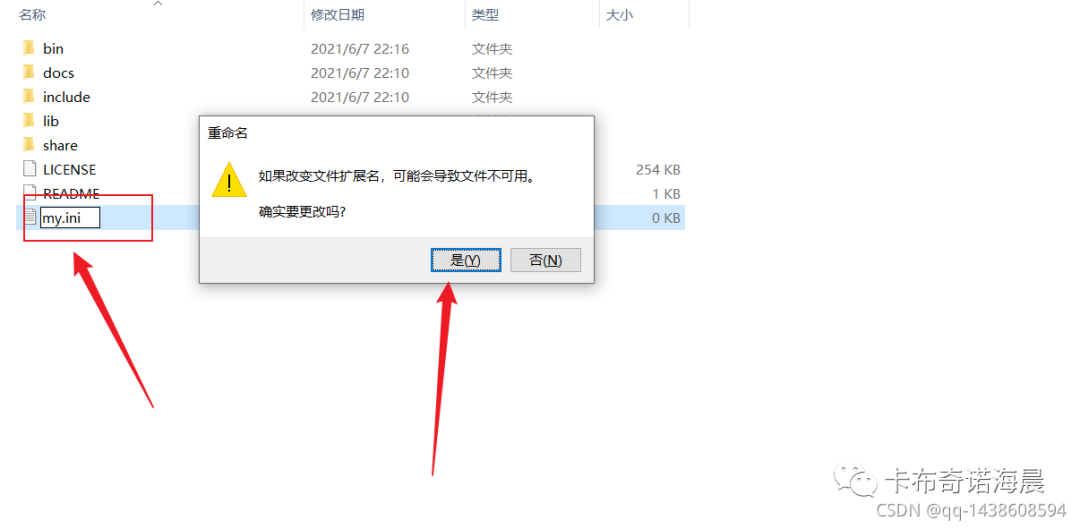Select the LICENSE file name
Screen dimensions: 1080x529
click(x=69, y=169)
